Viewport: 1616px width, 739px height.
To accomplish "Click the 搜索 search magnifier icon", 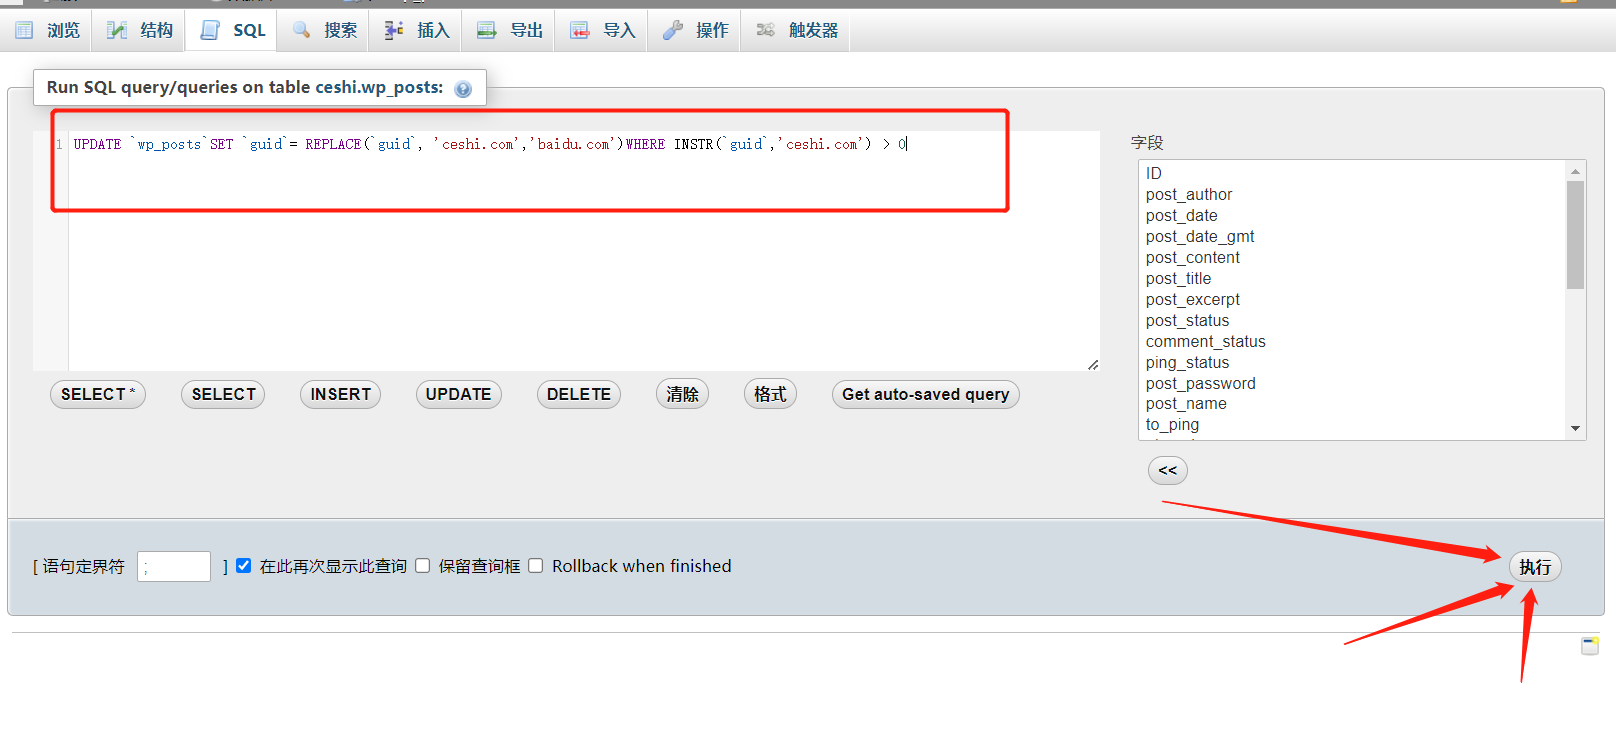I will pyautogui.click(x=301, y=30).
